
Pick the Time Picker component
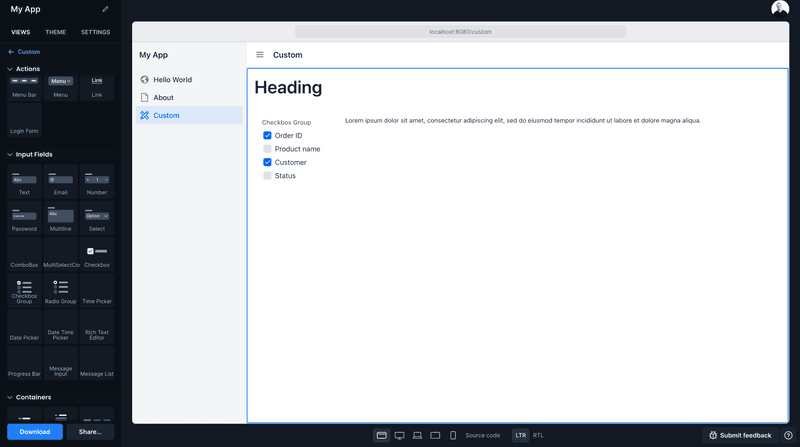[x=97, y=290]
